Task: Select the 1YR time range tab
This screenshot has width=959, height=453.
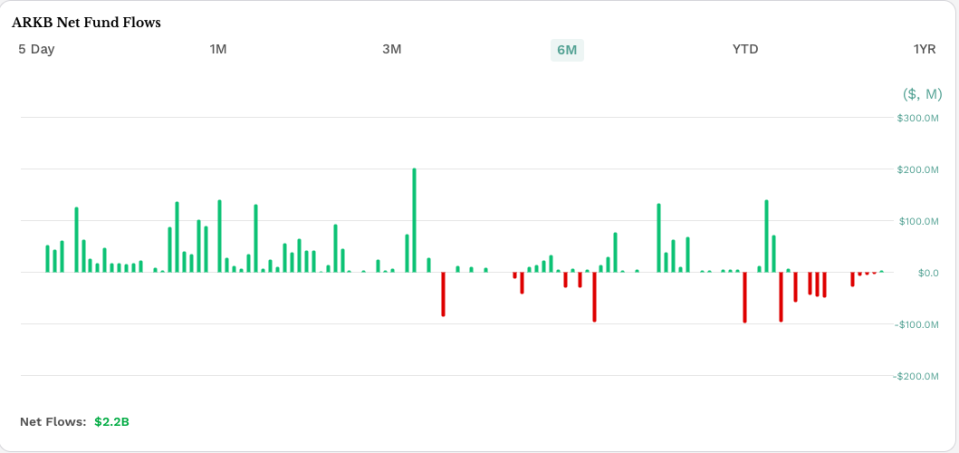Action: (x=924, y=49)
